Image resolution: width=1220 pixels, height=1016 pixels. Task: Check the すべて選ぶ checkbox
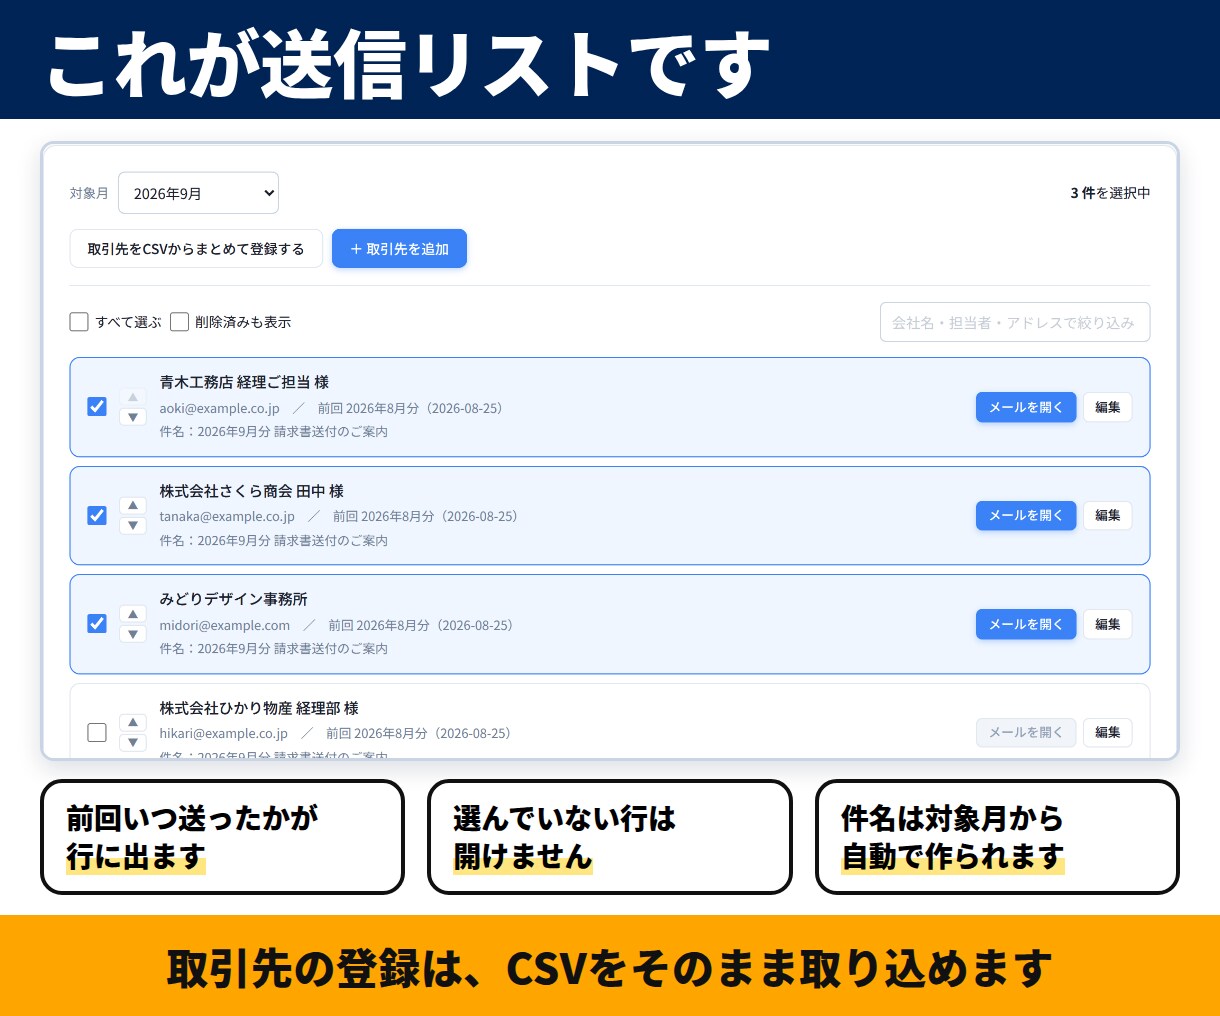tap(79, 322)
